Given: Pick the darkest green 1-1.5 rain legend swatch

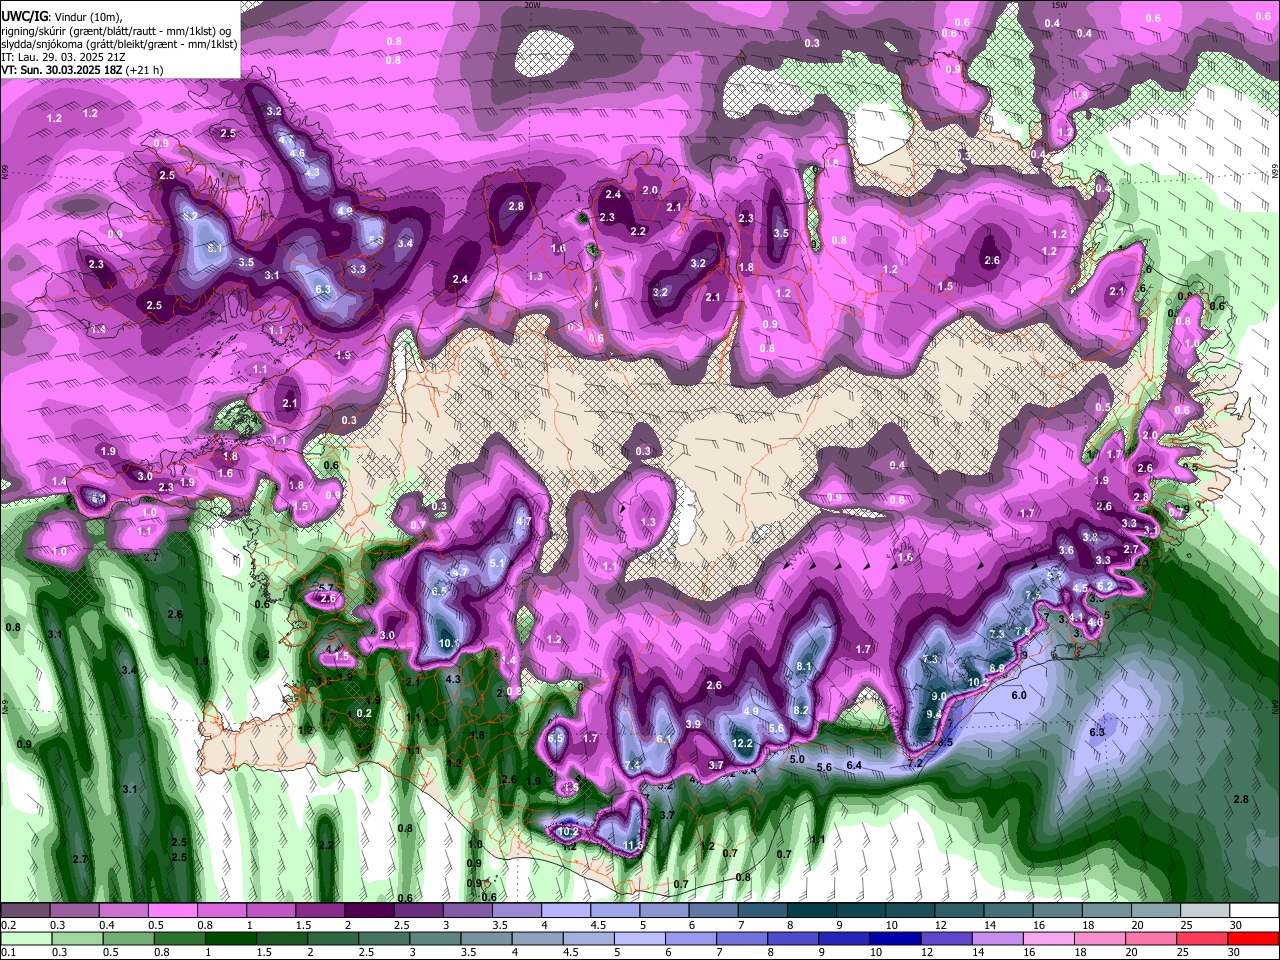Looking at the screenshot, I should pyautogui.click(x=230, y=938).
